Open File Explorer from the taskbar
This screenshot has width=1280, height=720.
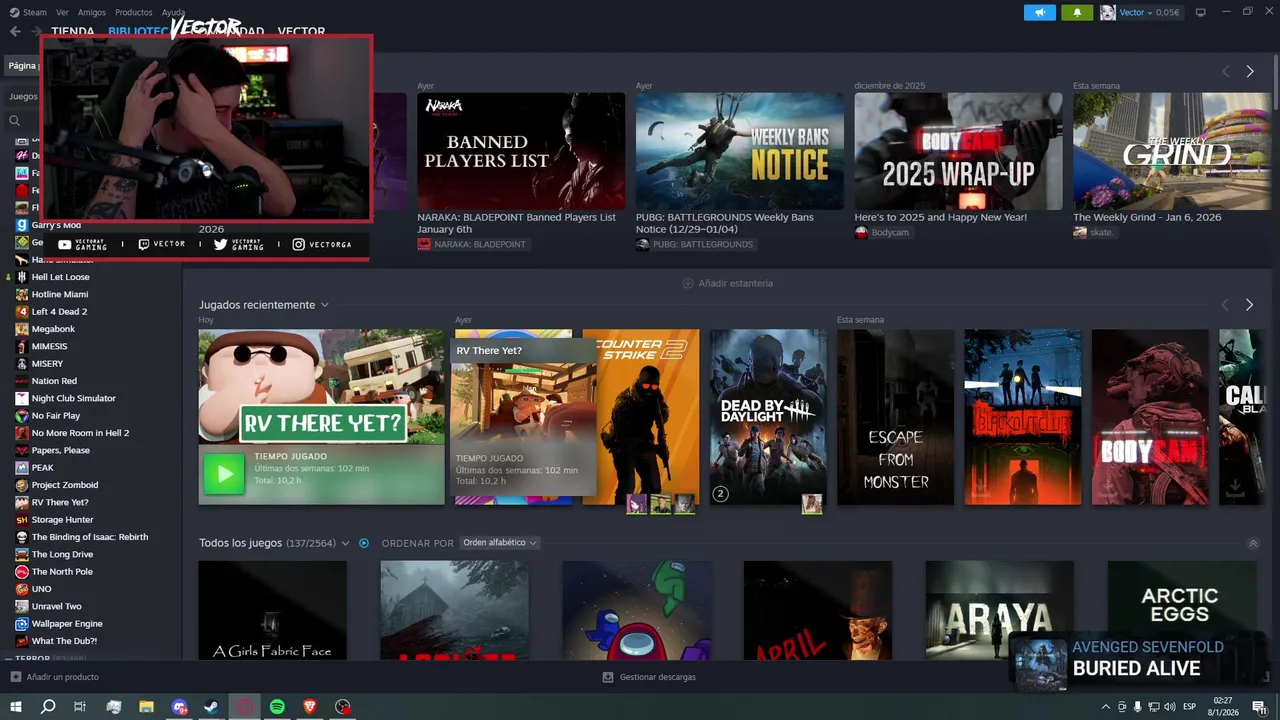146,707
